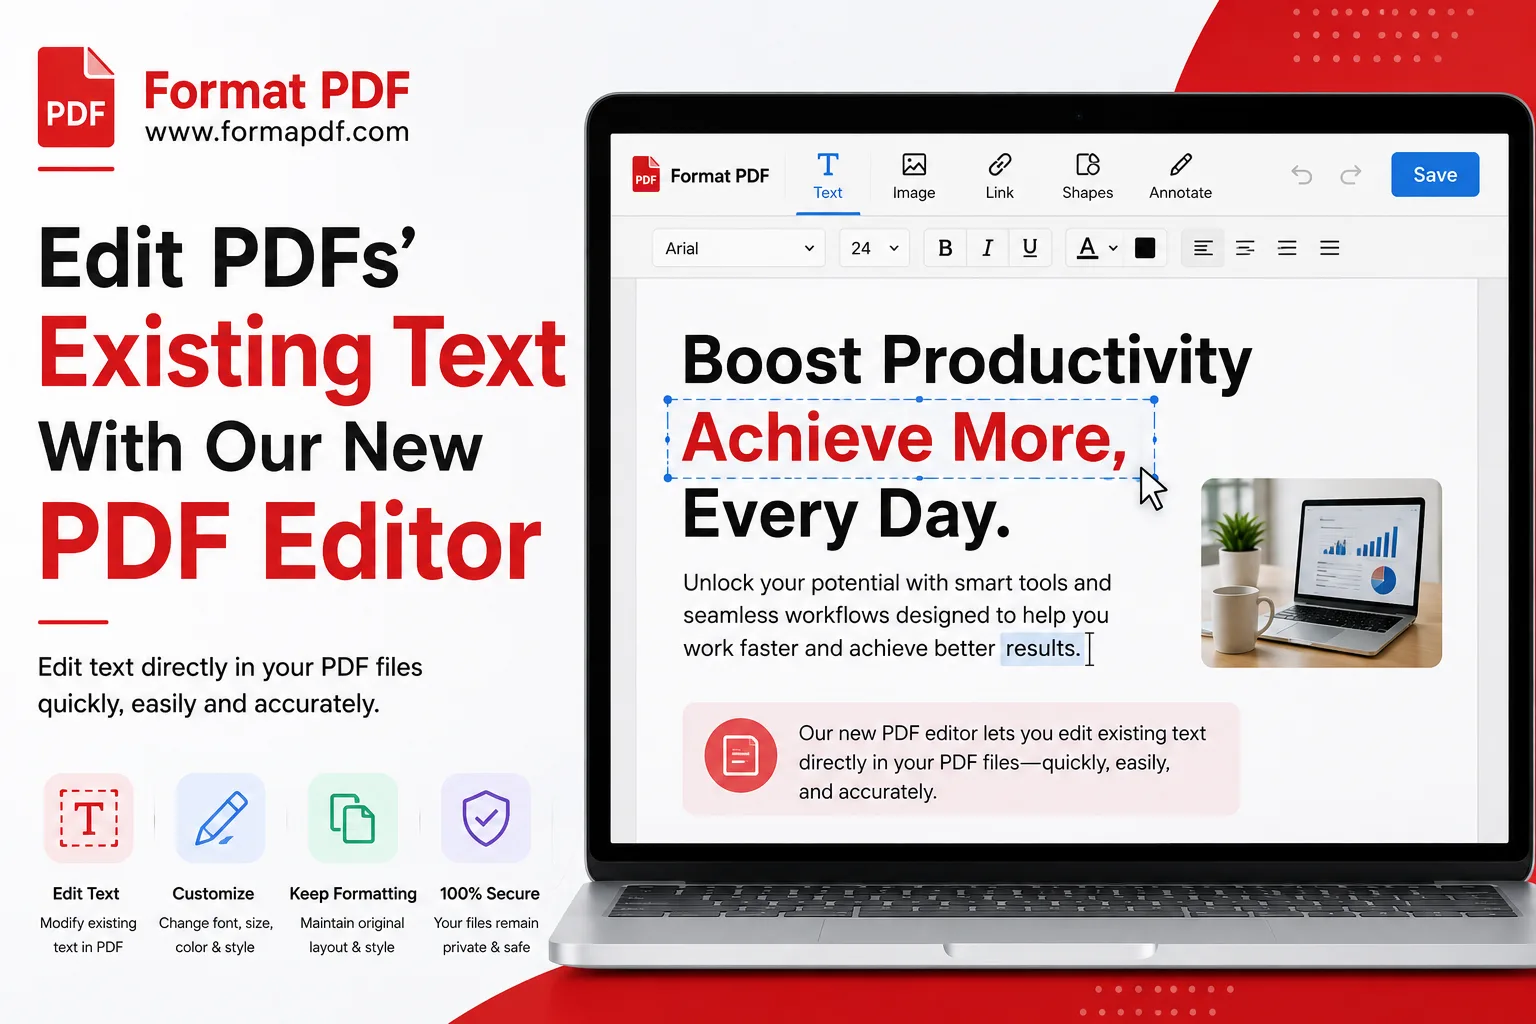
Task: Click the Keep Formatting copy icon
Action: click(353, 818)
